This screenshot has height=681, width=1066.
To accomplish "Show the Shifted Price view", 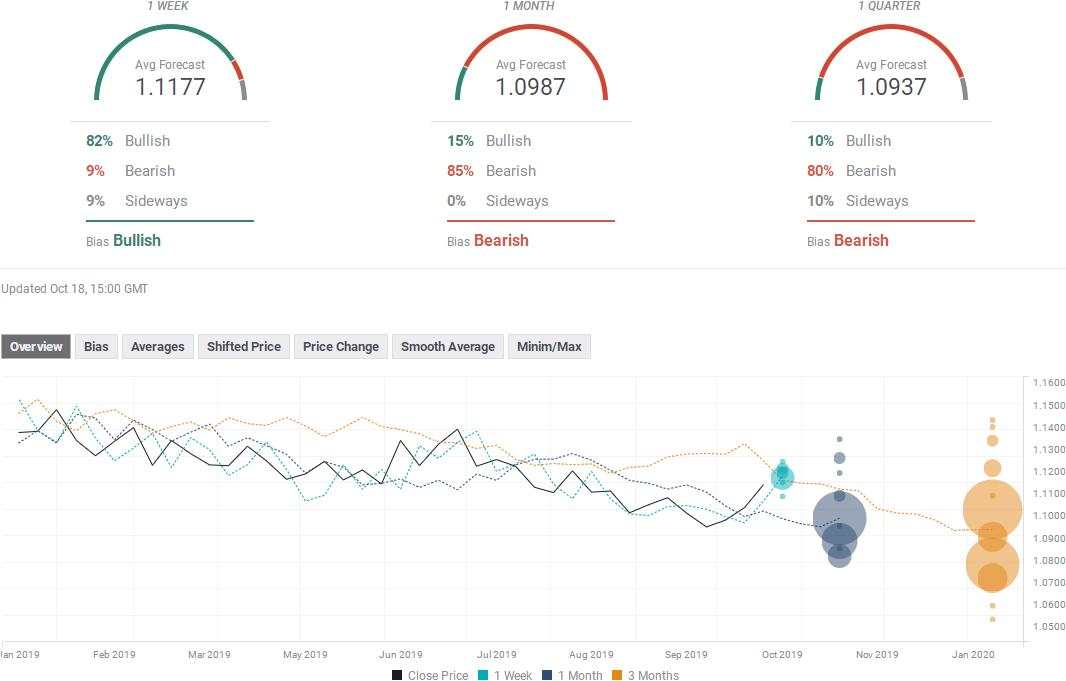I will pos(243,347).
